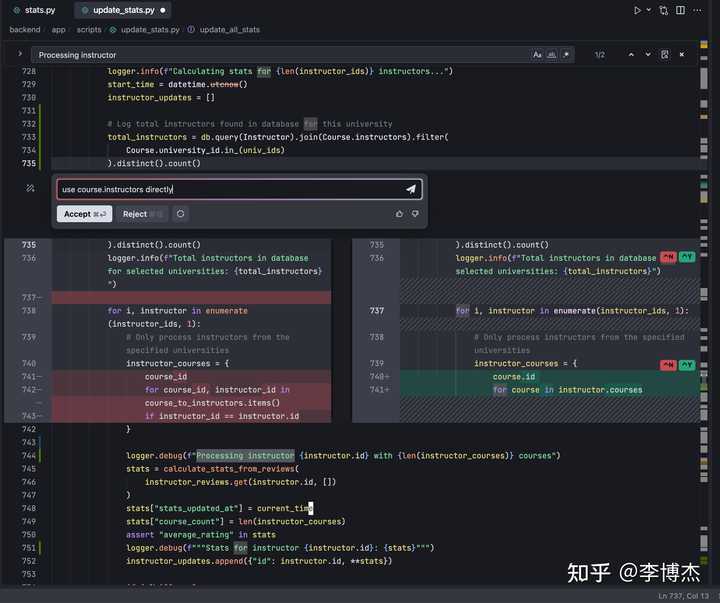Click the app breadcrumb
The height and width of the screenshot is (603, 720).
tap(58, 29)
